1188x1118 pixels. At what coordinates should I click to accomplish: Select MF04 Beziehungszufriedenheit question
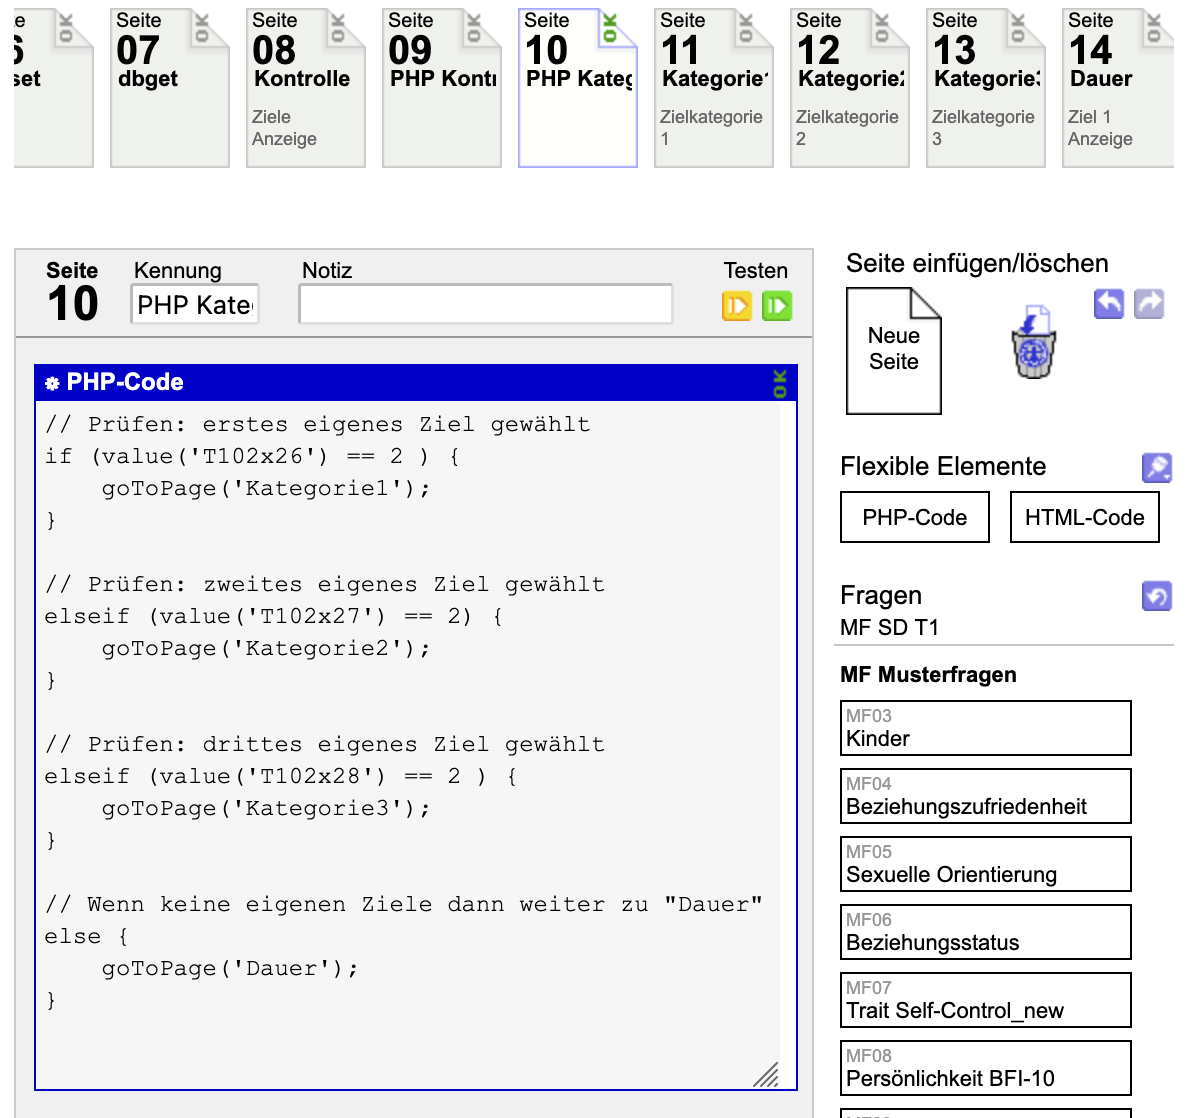point(985,796)
